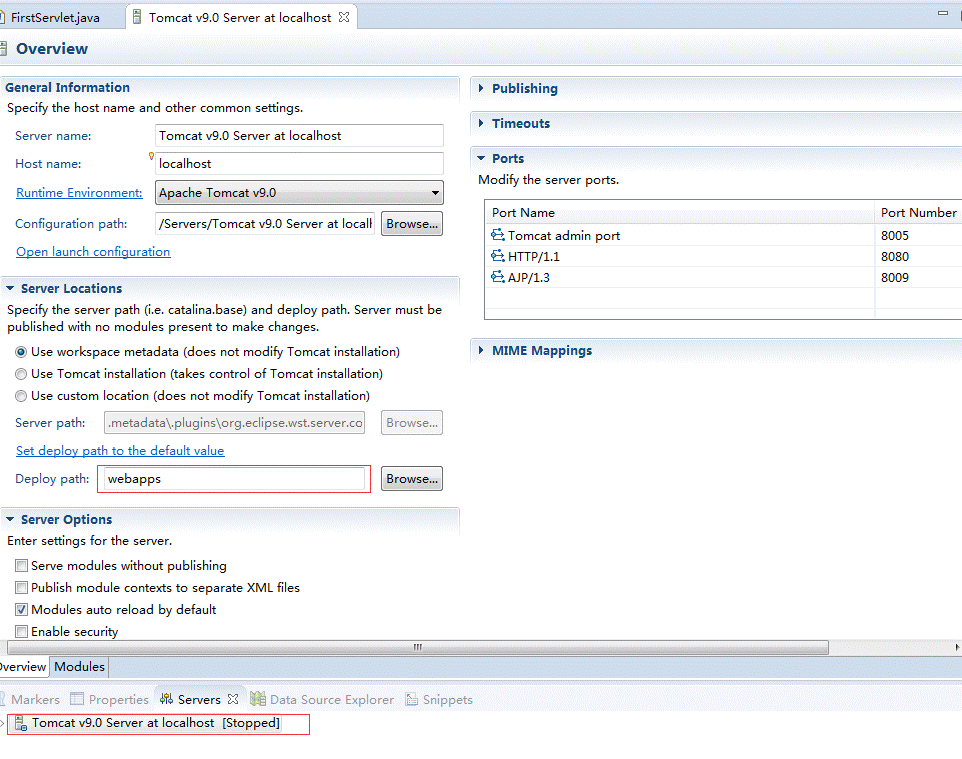Select the Tomcat v9.0 Server editor tab

coord(240,18)
